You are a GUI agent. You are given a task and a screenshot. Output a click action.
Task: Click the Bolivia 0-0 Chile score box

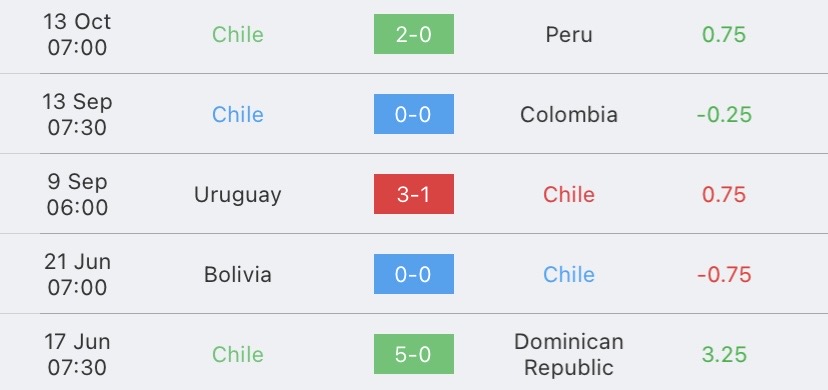tap(413, 274)
